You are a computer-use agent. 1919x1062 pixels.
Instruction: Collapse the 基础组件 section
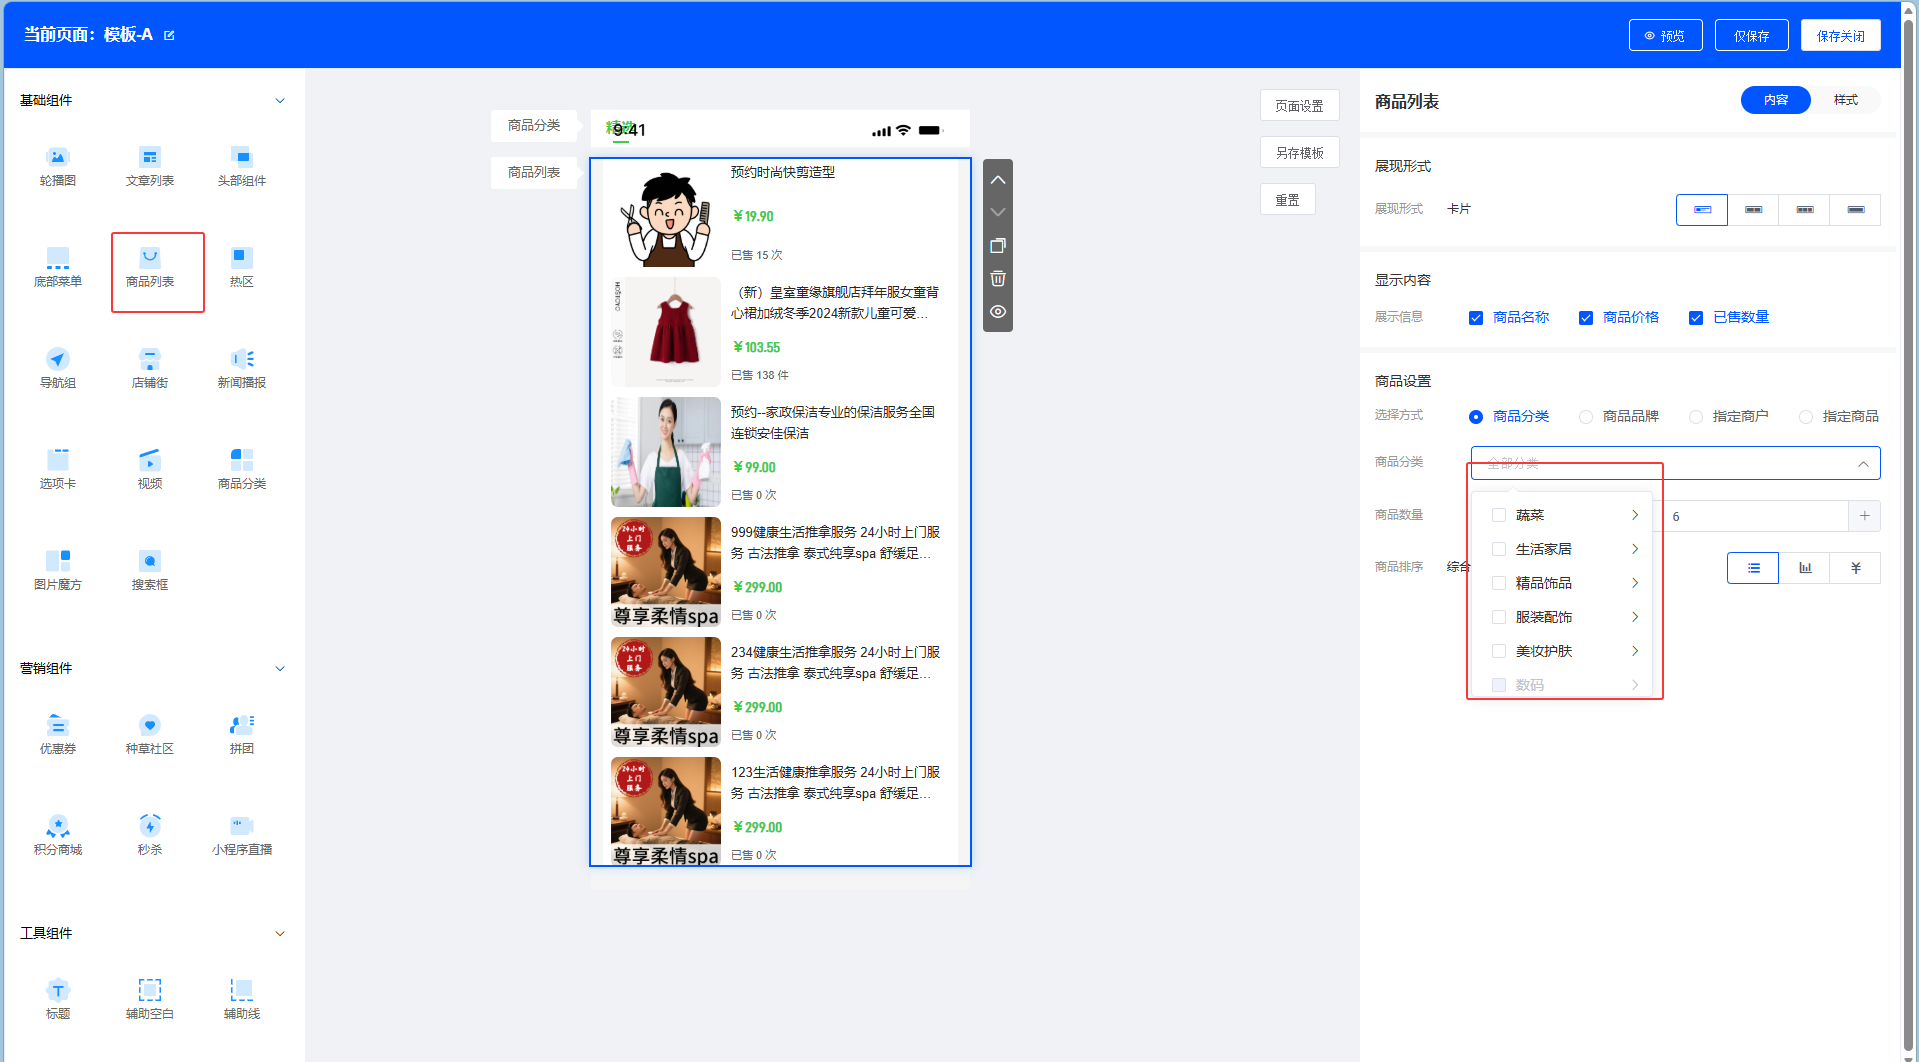coord(280,101)
